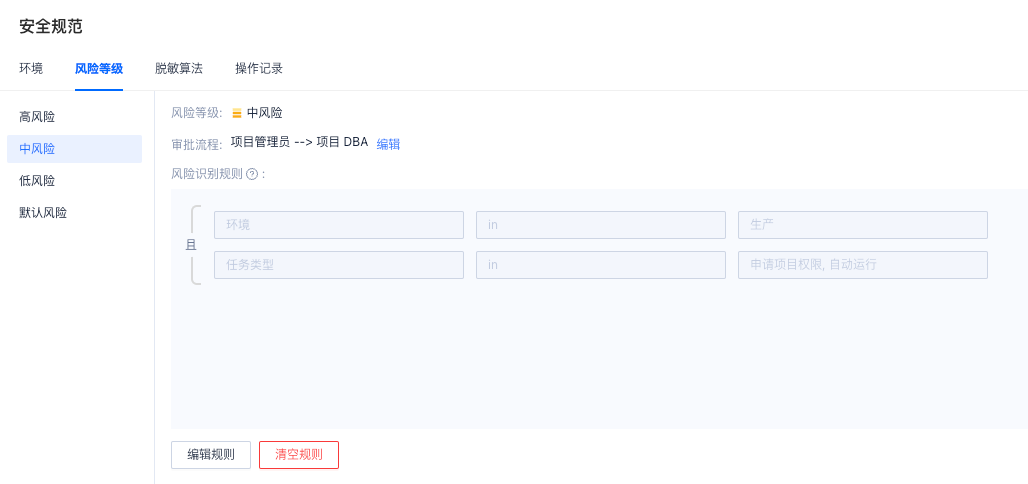Click the help icon beside 风险识别规则
The image size is (1028, 484).
point(252,174)
